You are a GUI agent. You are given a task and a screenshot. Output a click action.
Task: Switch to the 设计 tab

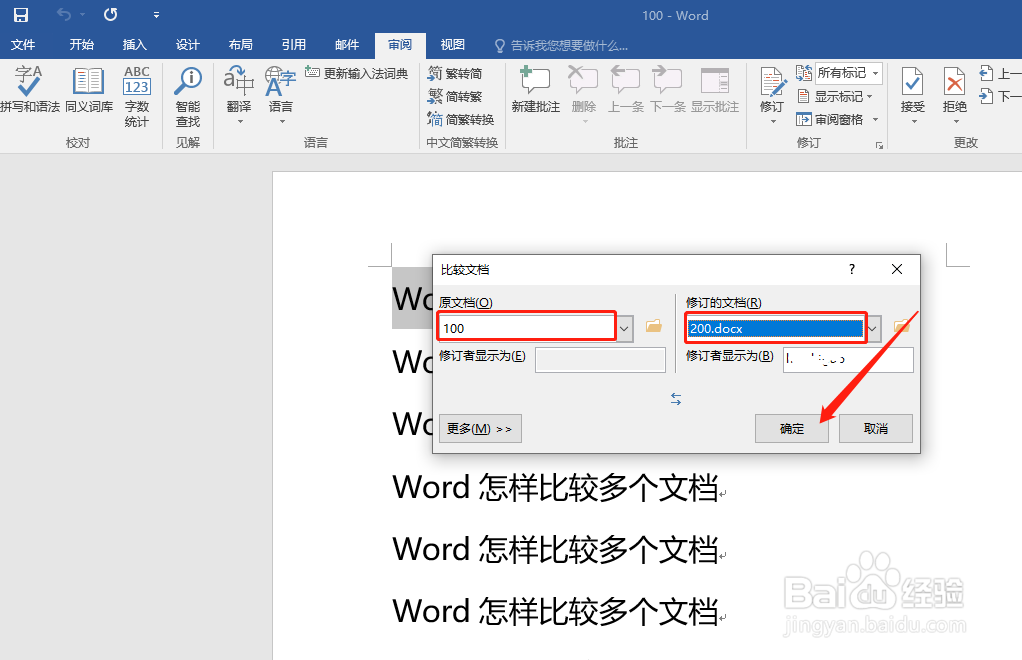click(x=188, y=45)
